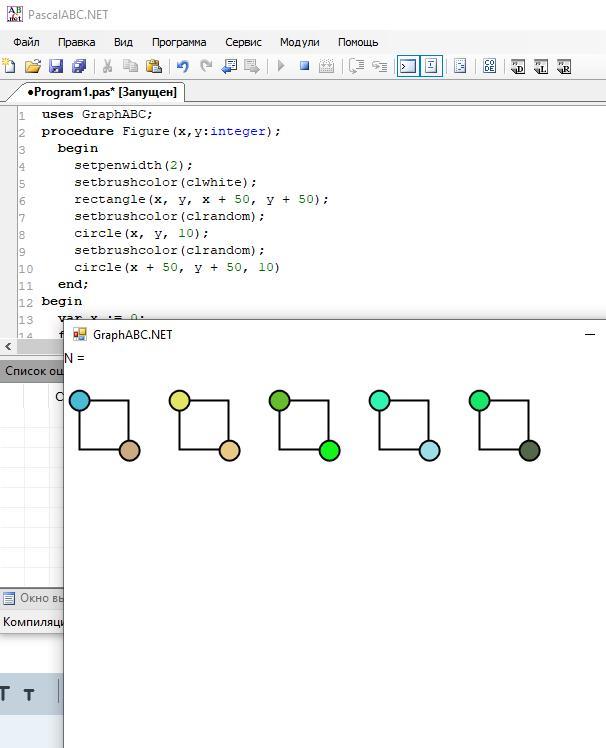Screen dimensions: 606x748
Task: Click the D debug-mode icon
Action: coord(518,66)
